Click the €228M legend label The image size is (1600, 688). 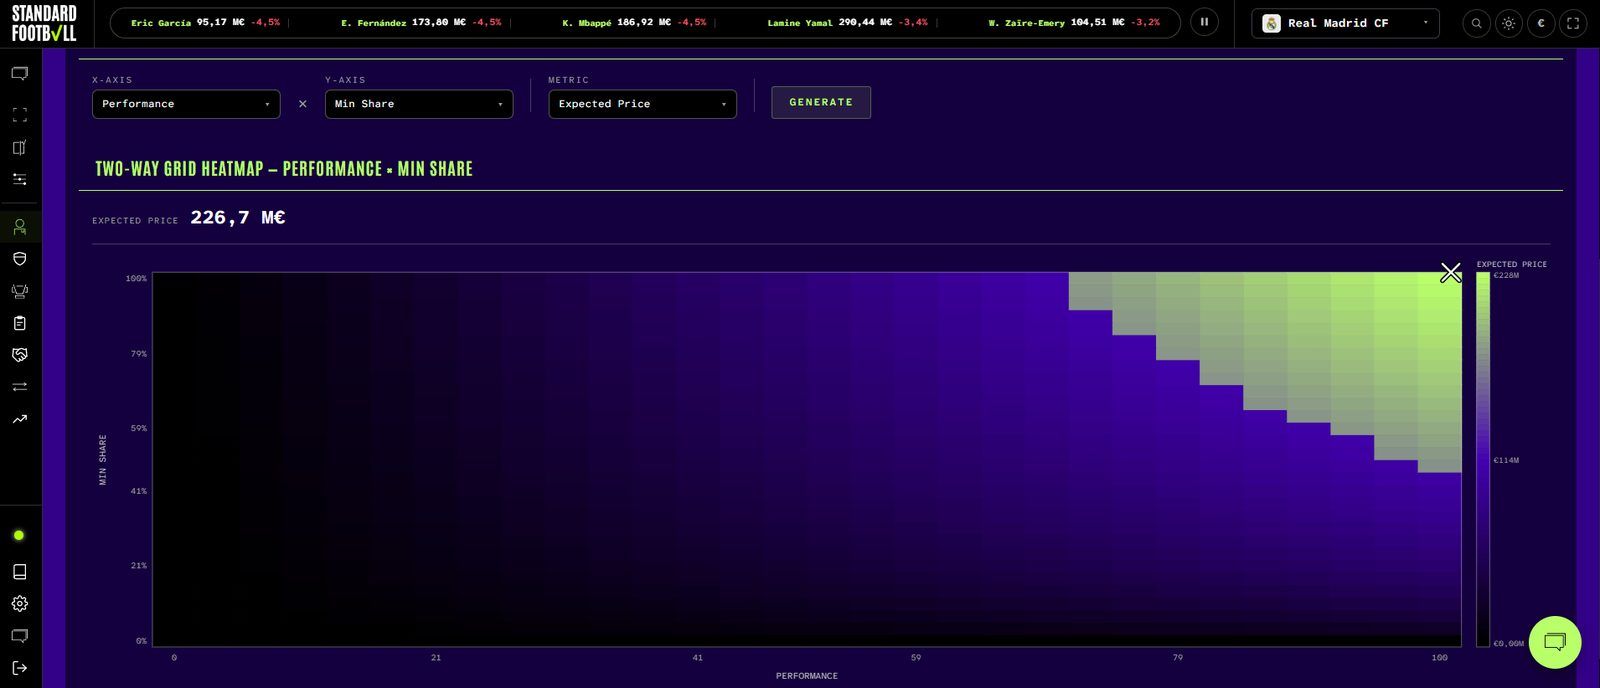1506,275
